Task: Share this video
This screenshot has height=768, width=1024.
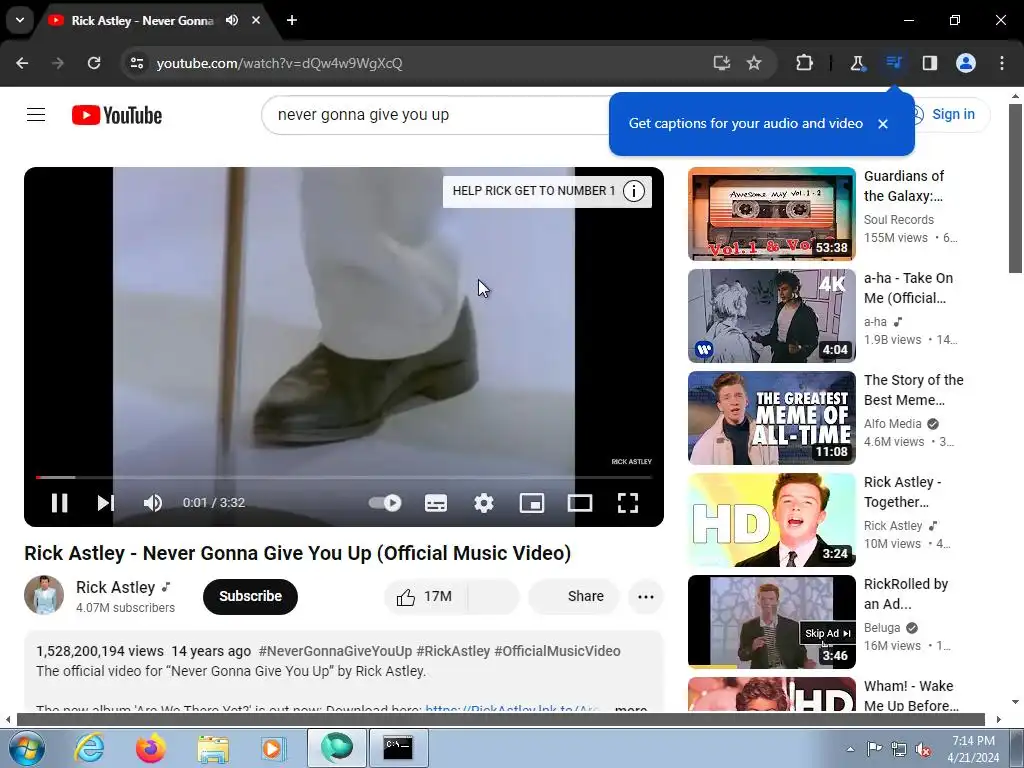Action: point(573,596)
